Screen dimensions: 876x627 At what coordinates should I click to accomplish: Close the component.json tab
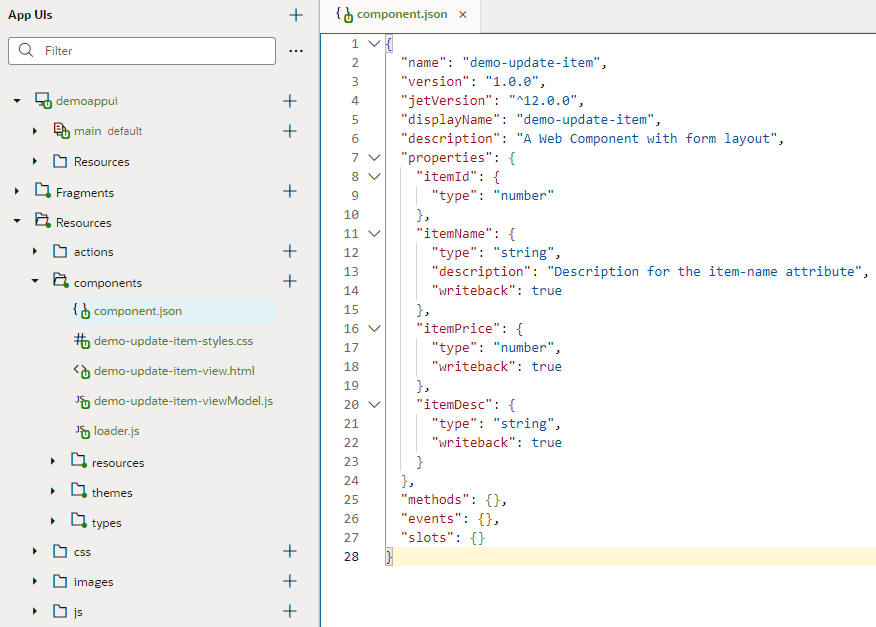tap(462, 16)
